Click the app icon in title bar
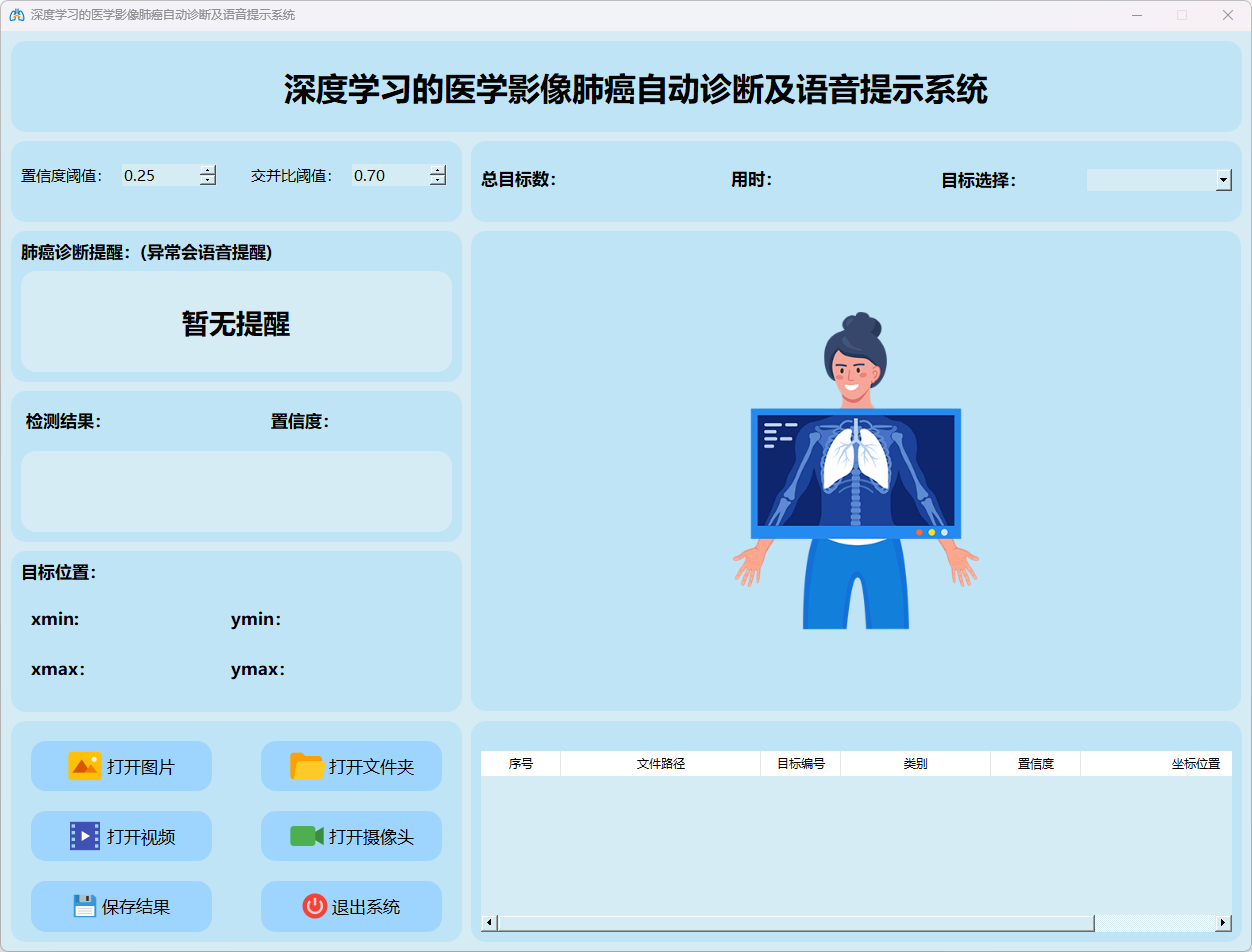 click(x=16, y=15)
